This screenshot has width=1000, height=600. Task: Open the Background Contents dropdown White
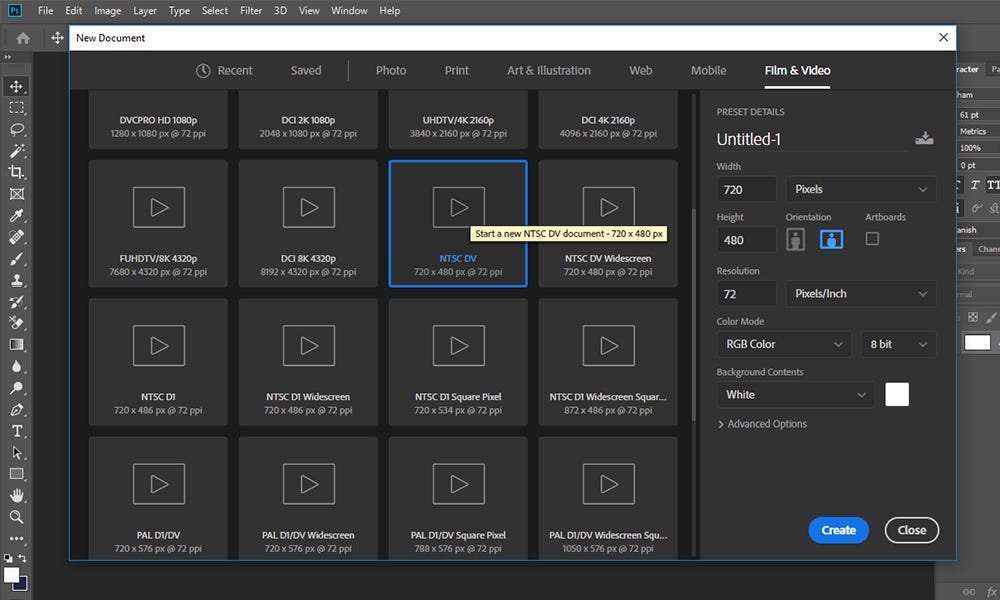(795, 395)
